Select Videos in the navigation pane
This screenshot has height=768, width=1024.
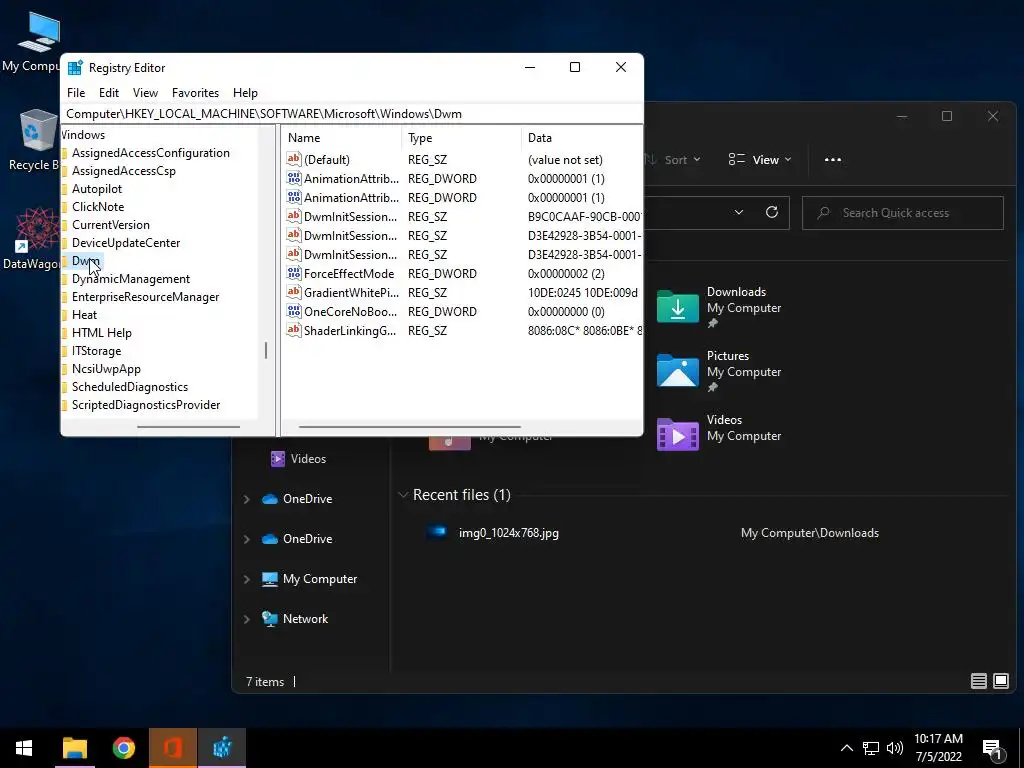coord(308,458)
